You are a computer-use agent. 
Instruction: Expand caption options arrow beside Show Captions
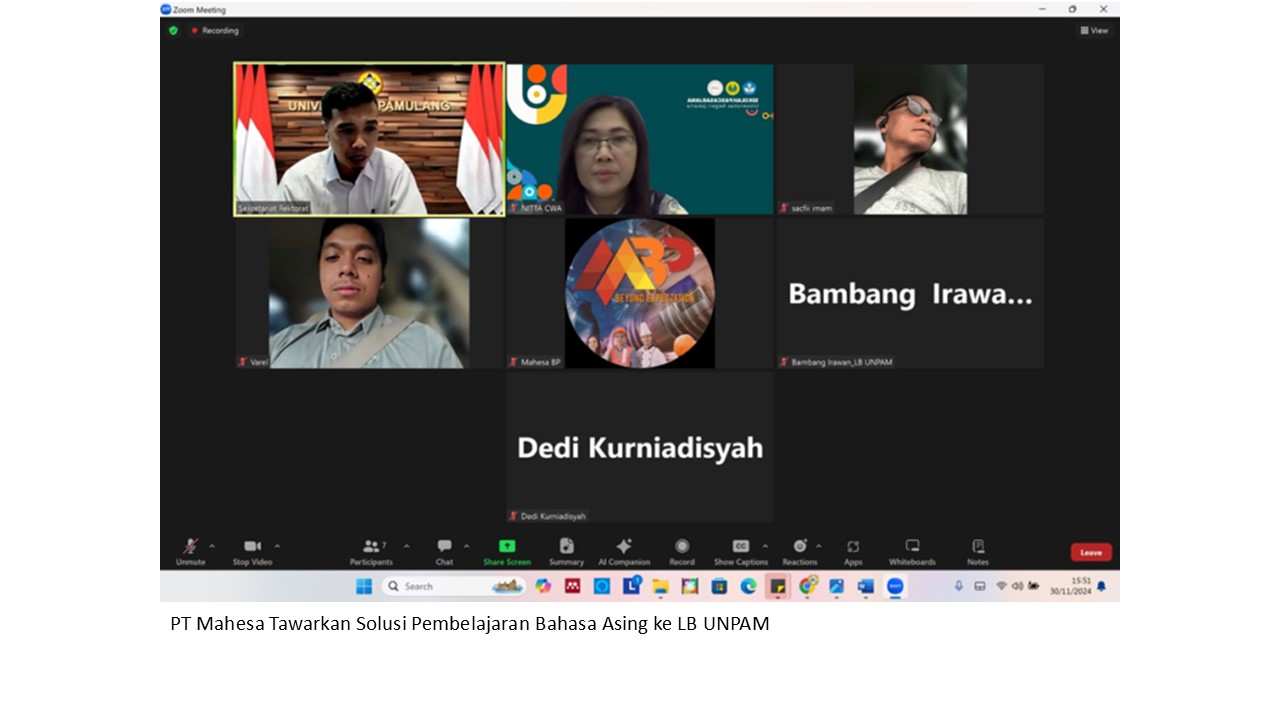pyautogui.click(x=765, y=546)
